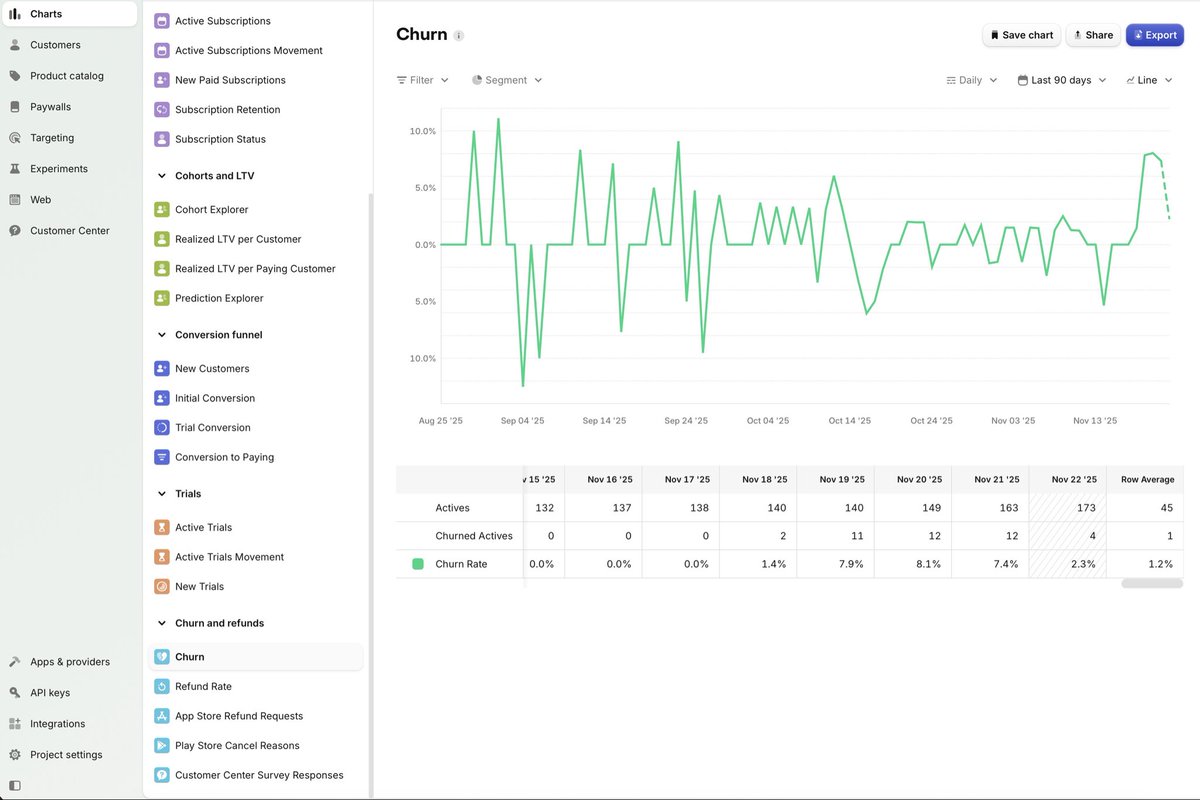The width and height of the screenshot is (1200, 800).
Task: Click the Churned Actives row label
Action: (474, 536)
